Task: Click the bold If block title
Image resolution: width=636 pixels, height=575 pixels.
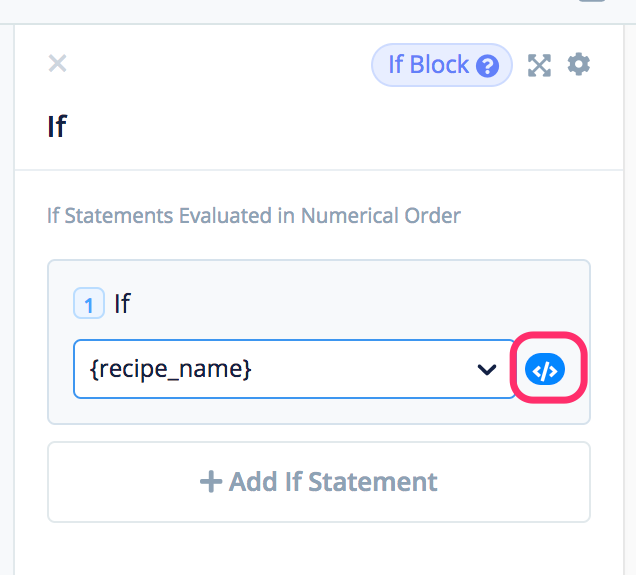Action: click(57, 127)
